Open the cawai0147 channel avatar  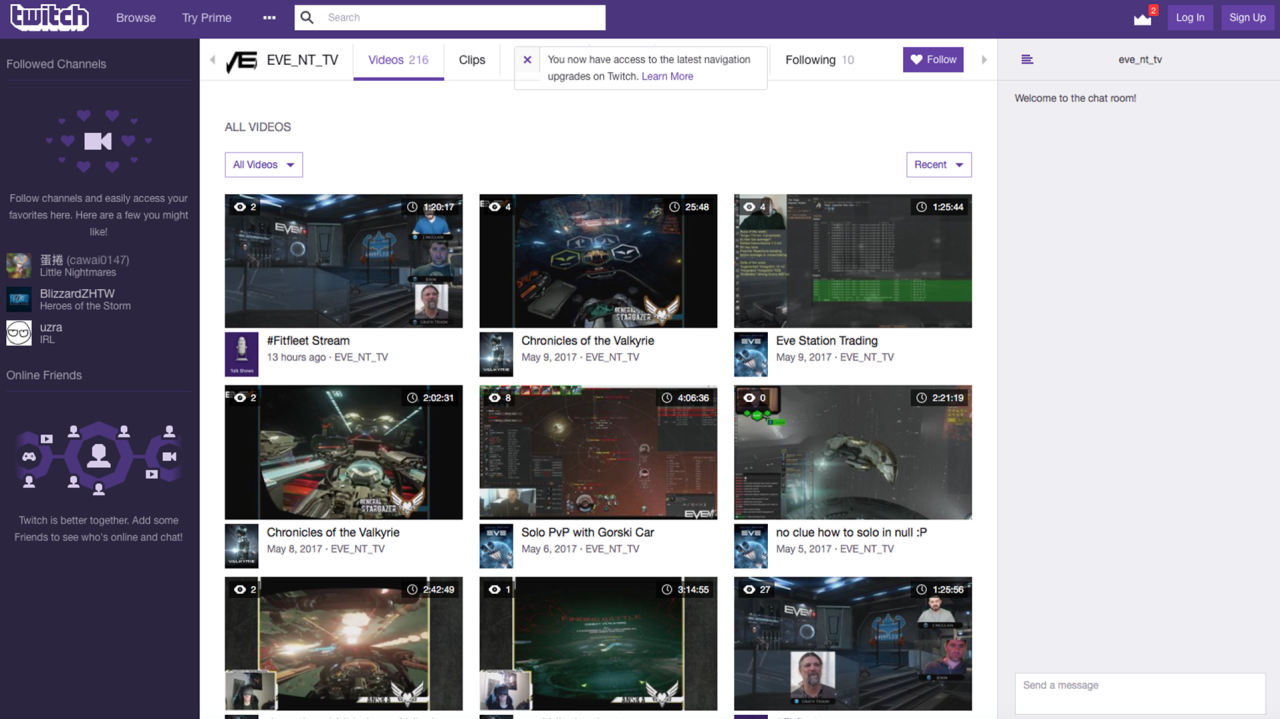19,266
